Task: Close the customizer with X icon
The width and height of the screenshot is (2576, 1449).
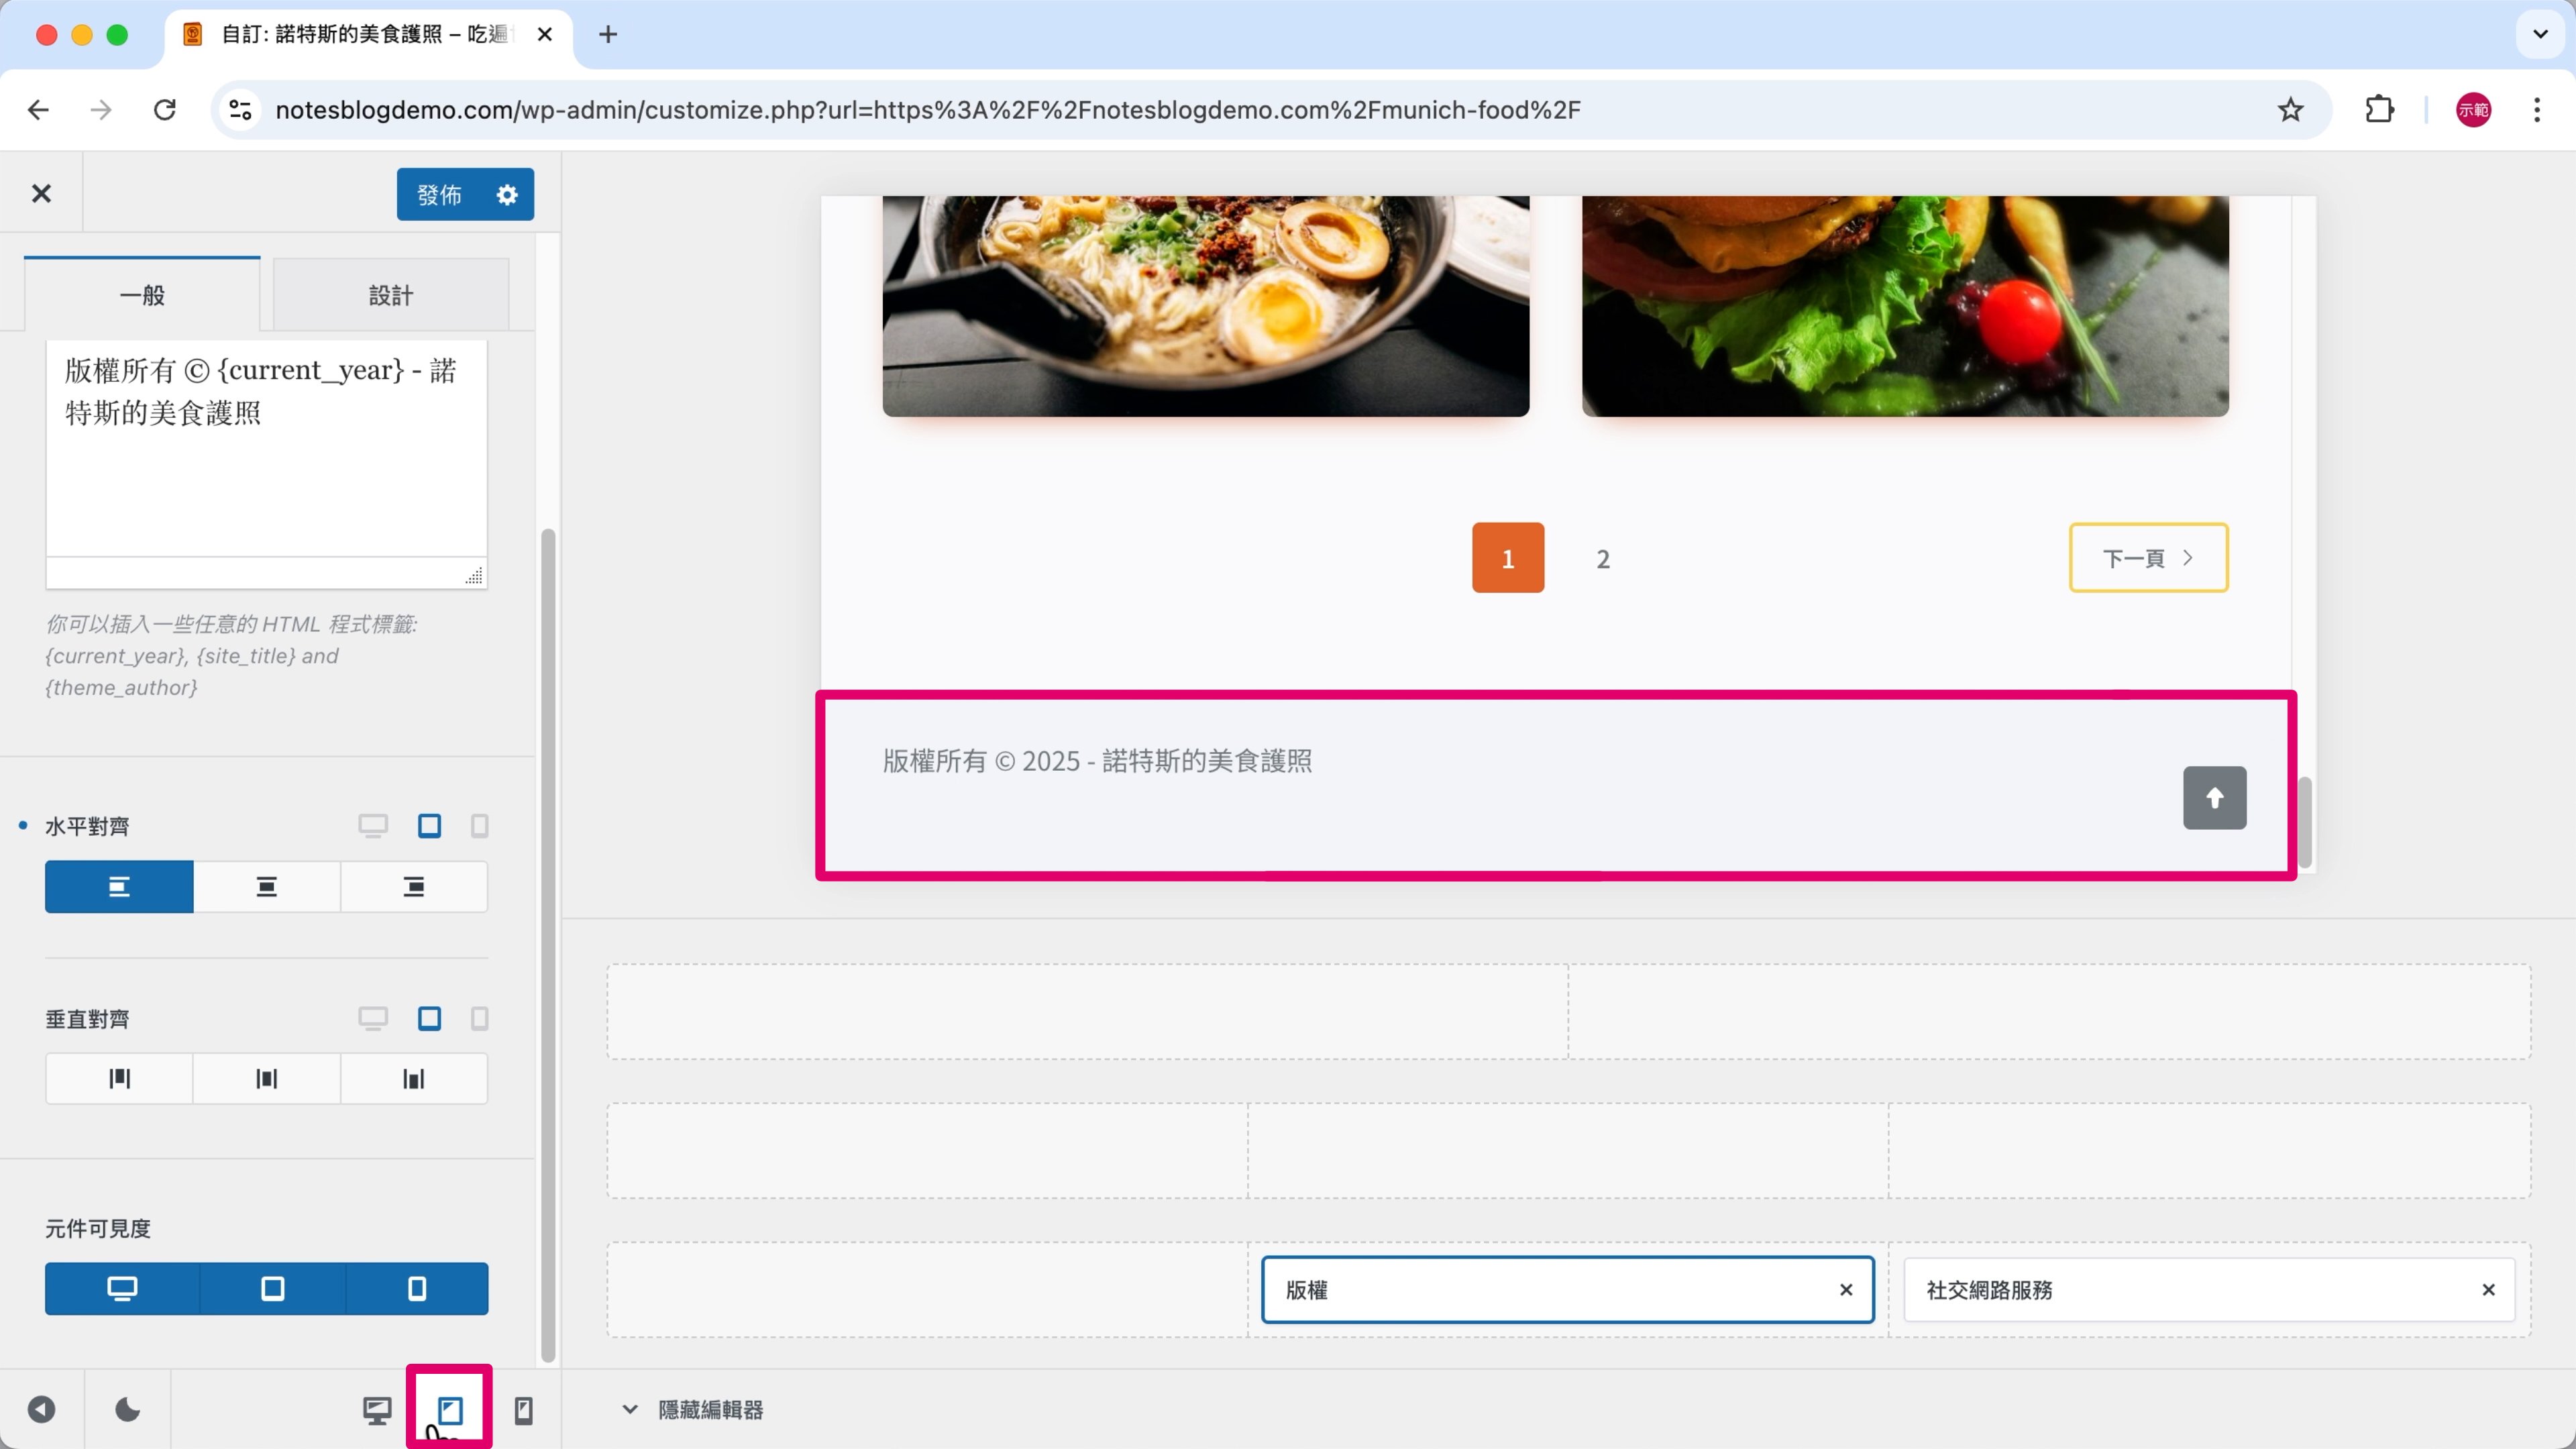Action: click(41, 193)
